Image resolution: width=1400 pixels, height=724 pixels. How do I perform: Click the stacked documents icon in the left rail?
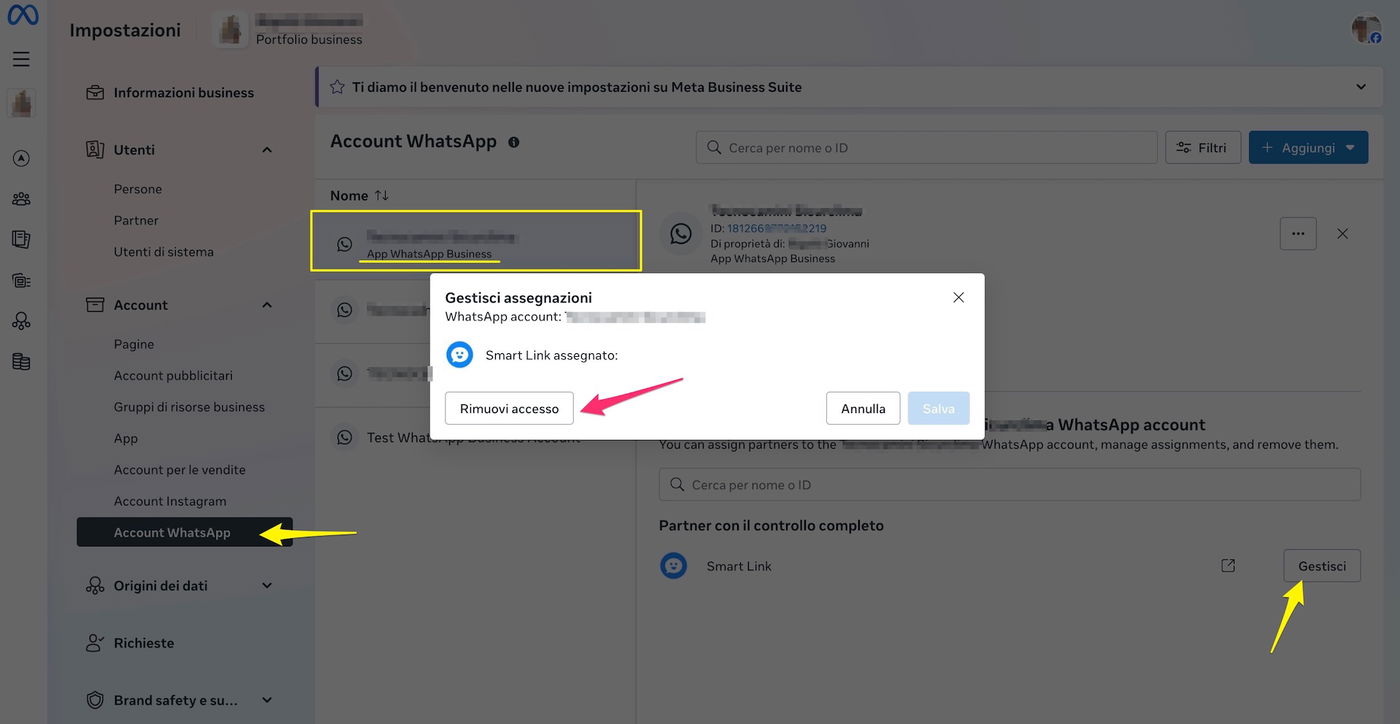tap(21, 239)
